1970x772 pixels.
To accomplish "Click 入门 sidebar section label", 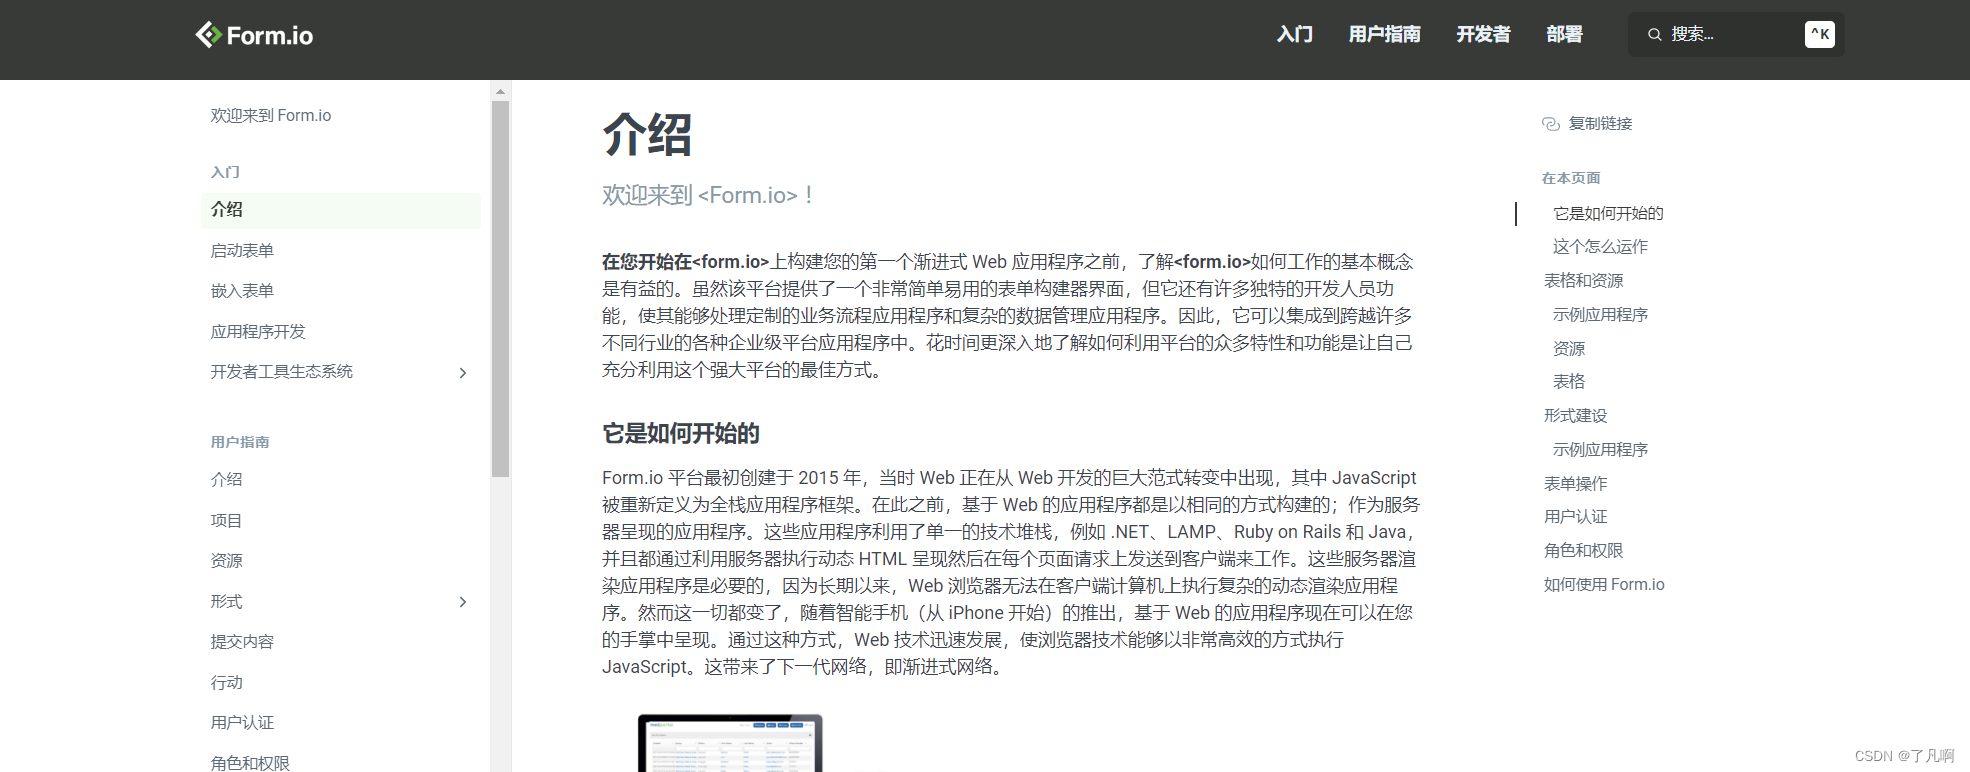I will click(225, 172).
